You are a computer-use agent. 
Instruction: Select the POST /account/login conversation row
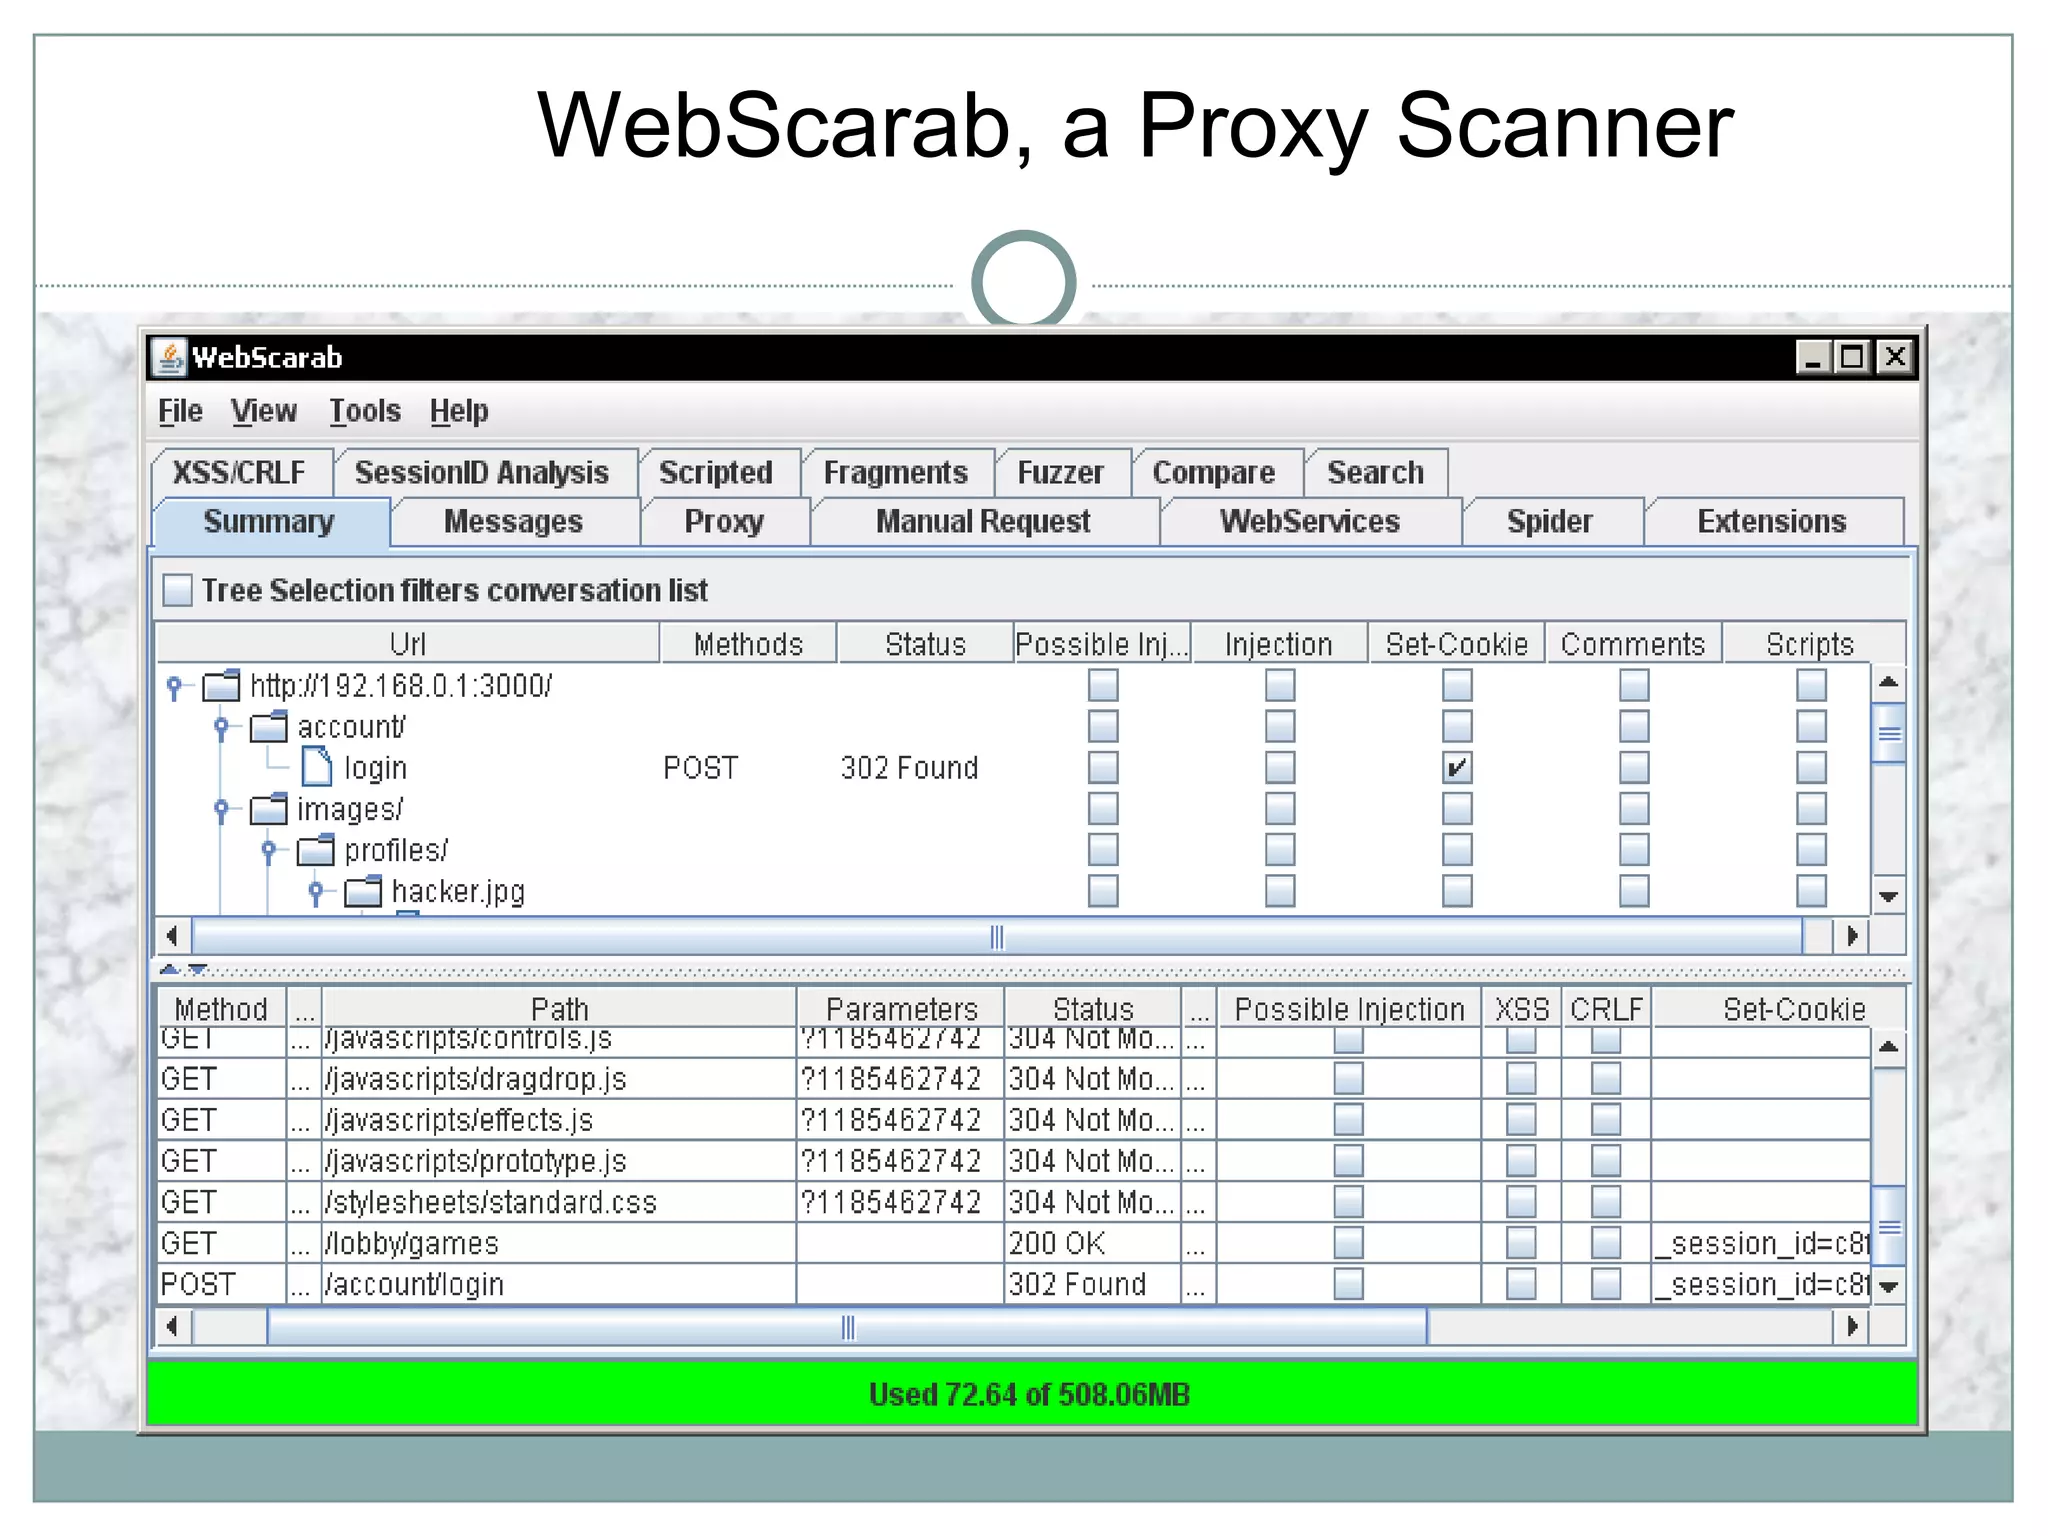point(1014,1284)
